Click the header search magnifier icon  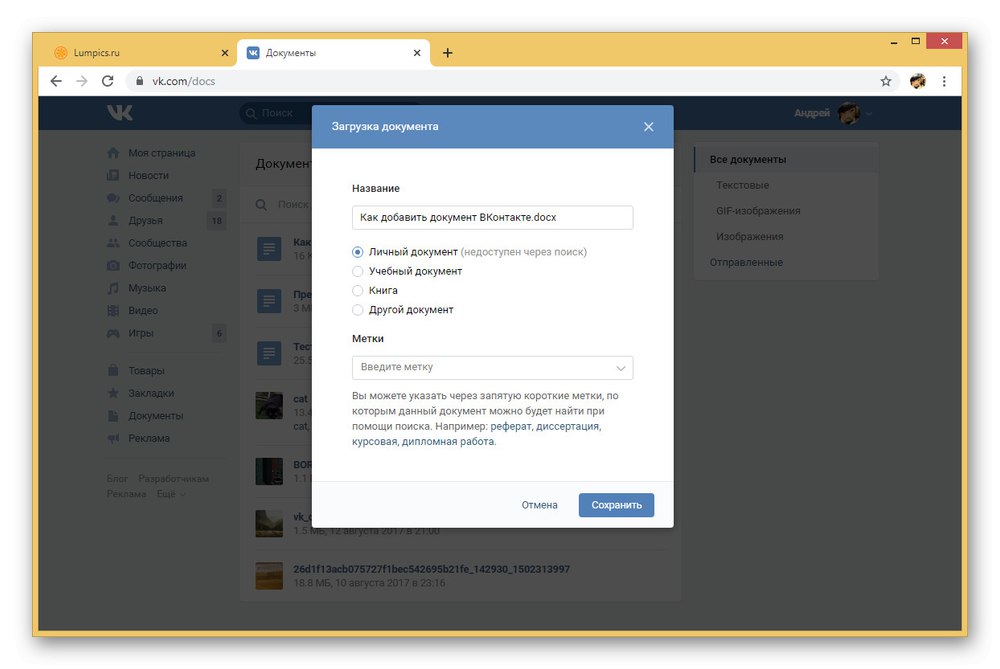[x=251, y=114]
